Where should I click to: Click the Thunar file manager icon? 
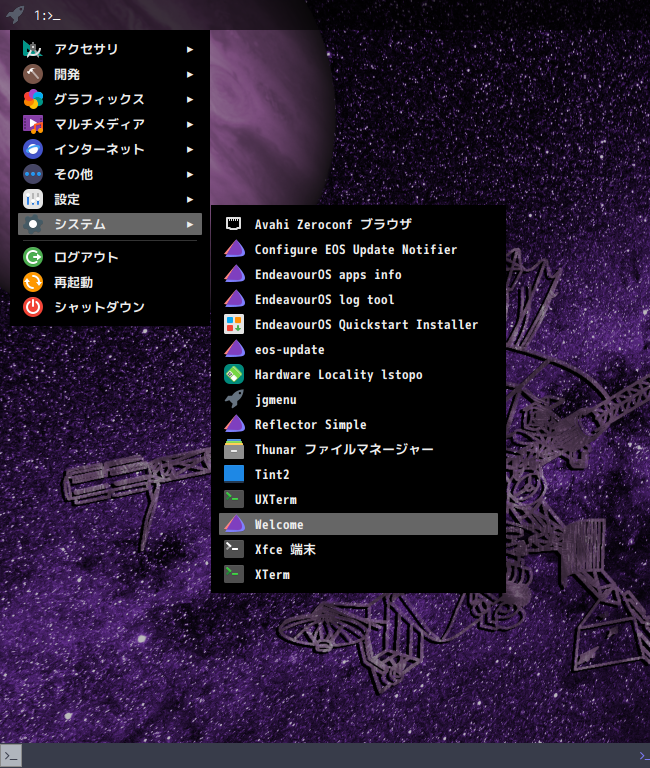click(234, 449)
